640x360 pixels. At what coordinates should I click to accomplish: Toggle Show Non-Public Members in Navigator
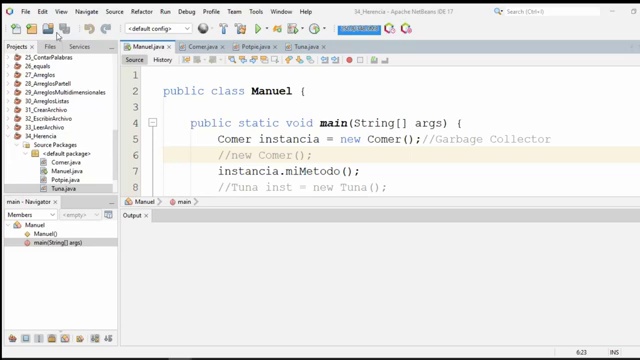click(52, 338)
